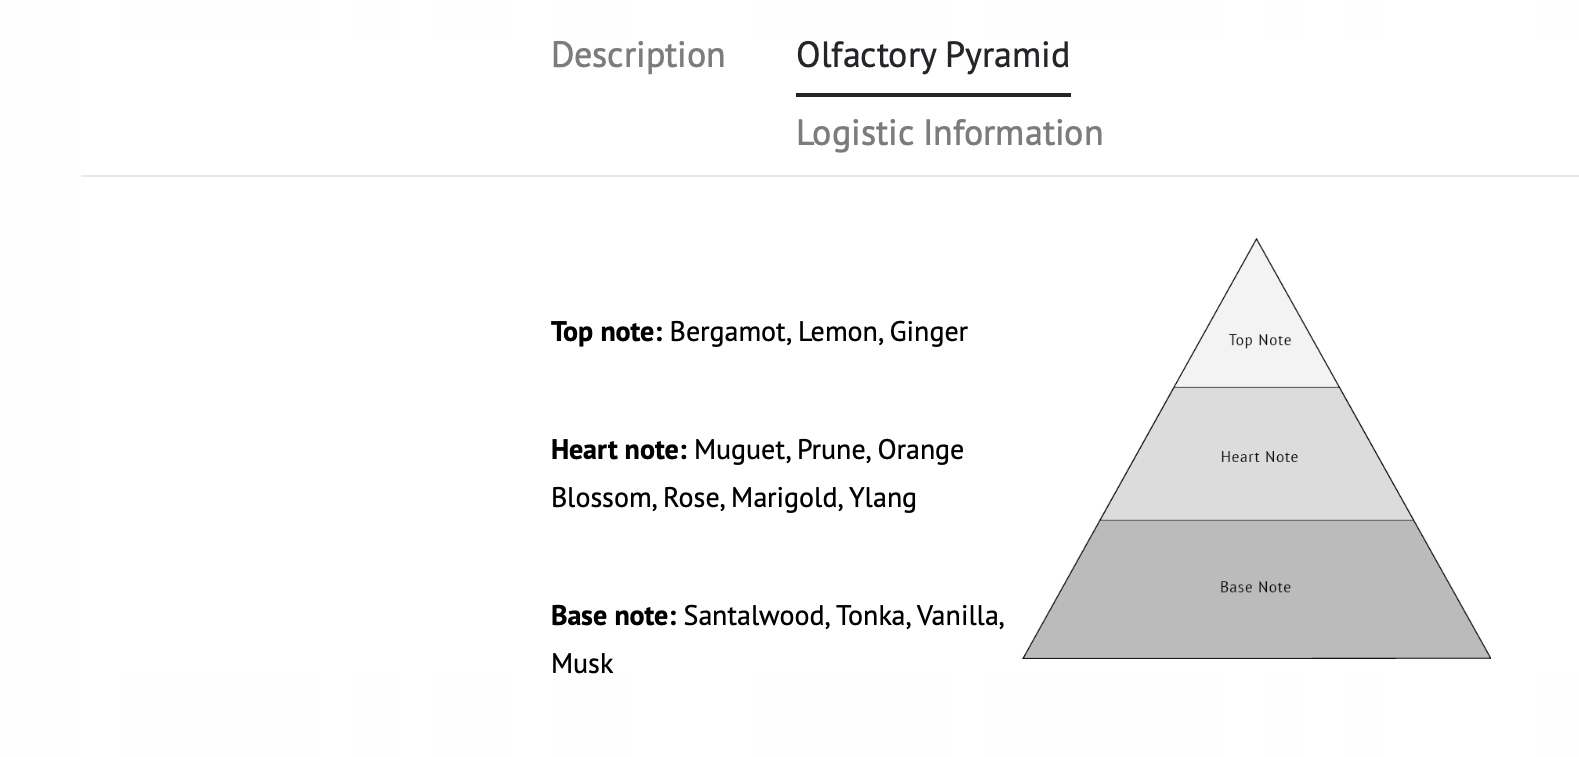The image size is (1579, 757).
Task: Click the bold "Top note:" text label
Action: pos(606,332)
